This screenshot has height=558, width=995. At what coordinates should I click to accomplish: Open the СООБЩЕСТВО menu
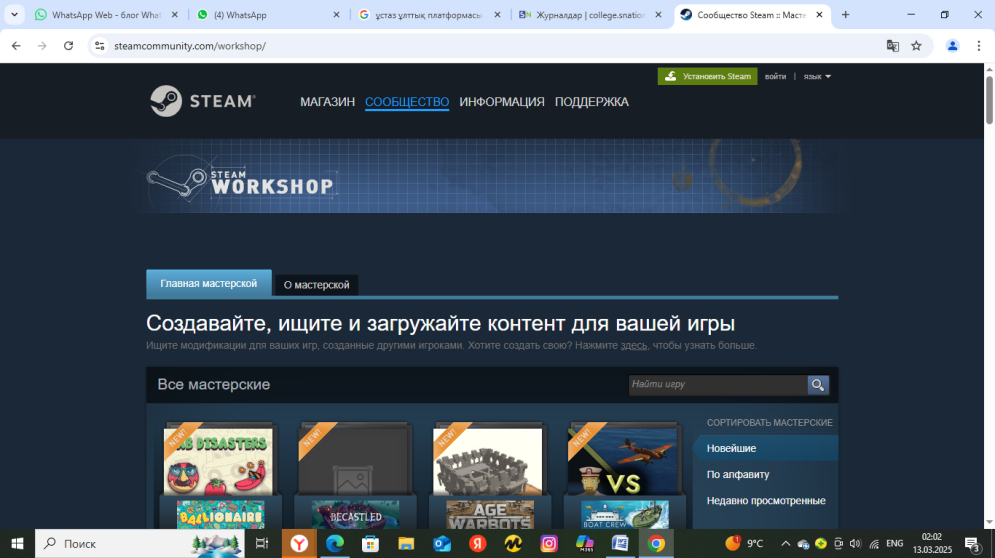pos(407,102)
